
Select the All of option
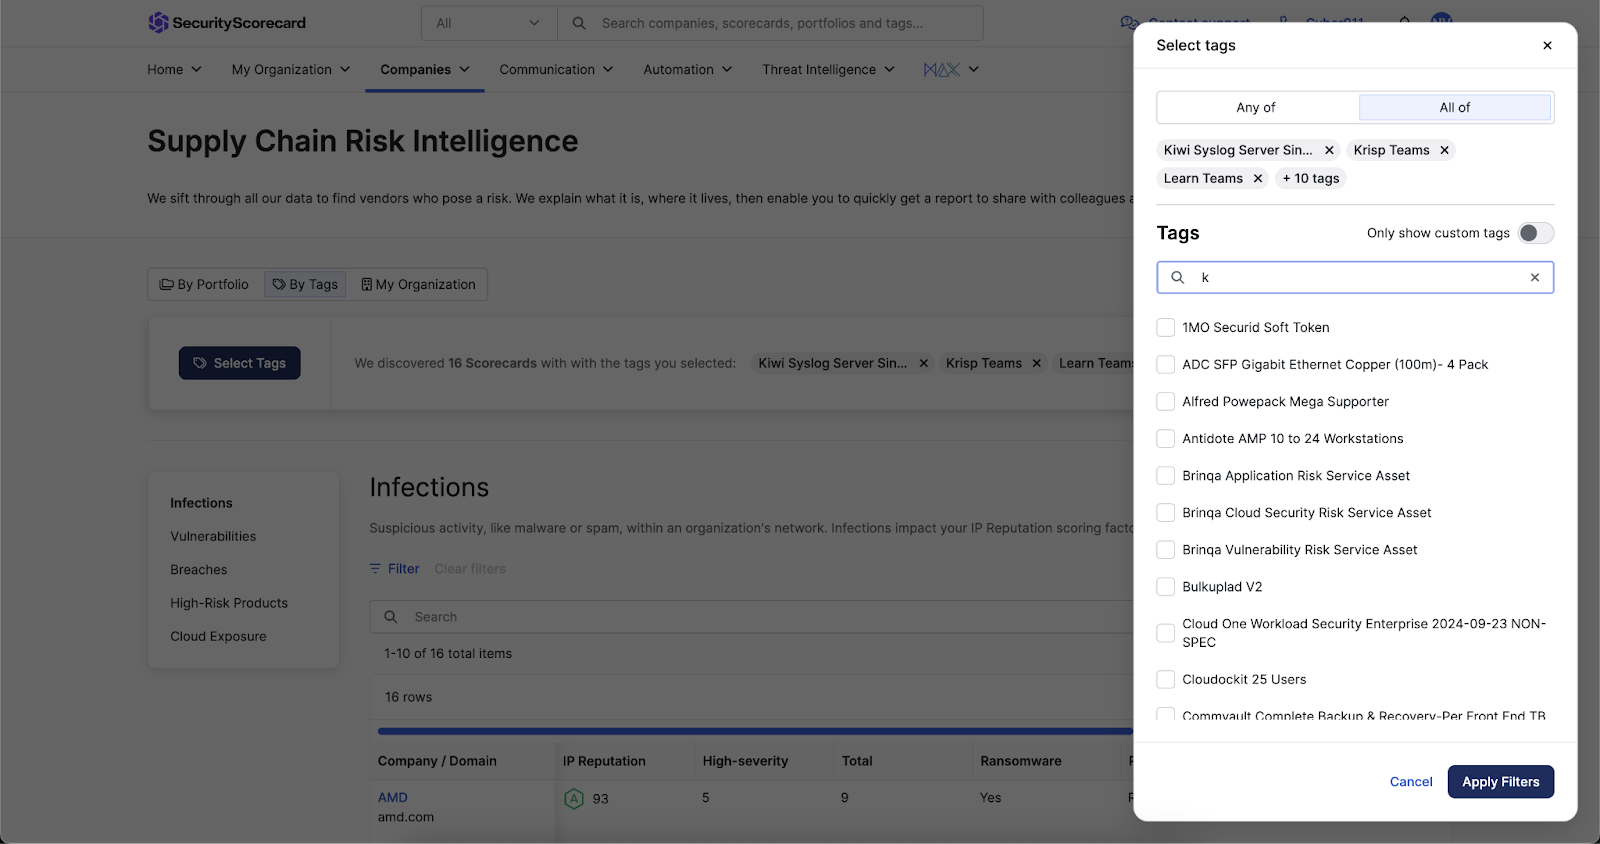[1454, 107]
